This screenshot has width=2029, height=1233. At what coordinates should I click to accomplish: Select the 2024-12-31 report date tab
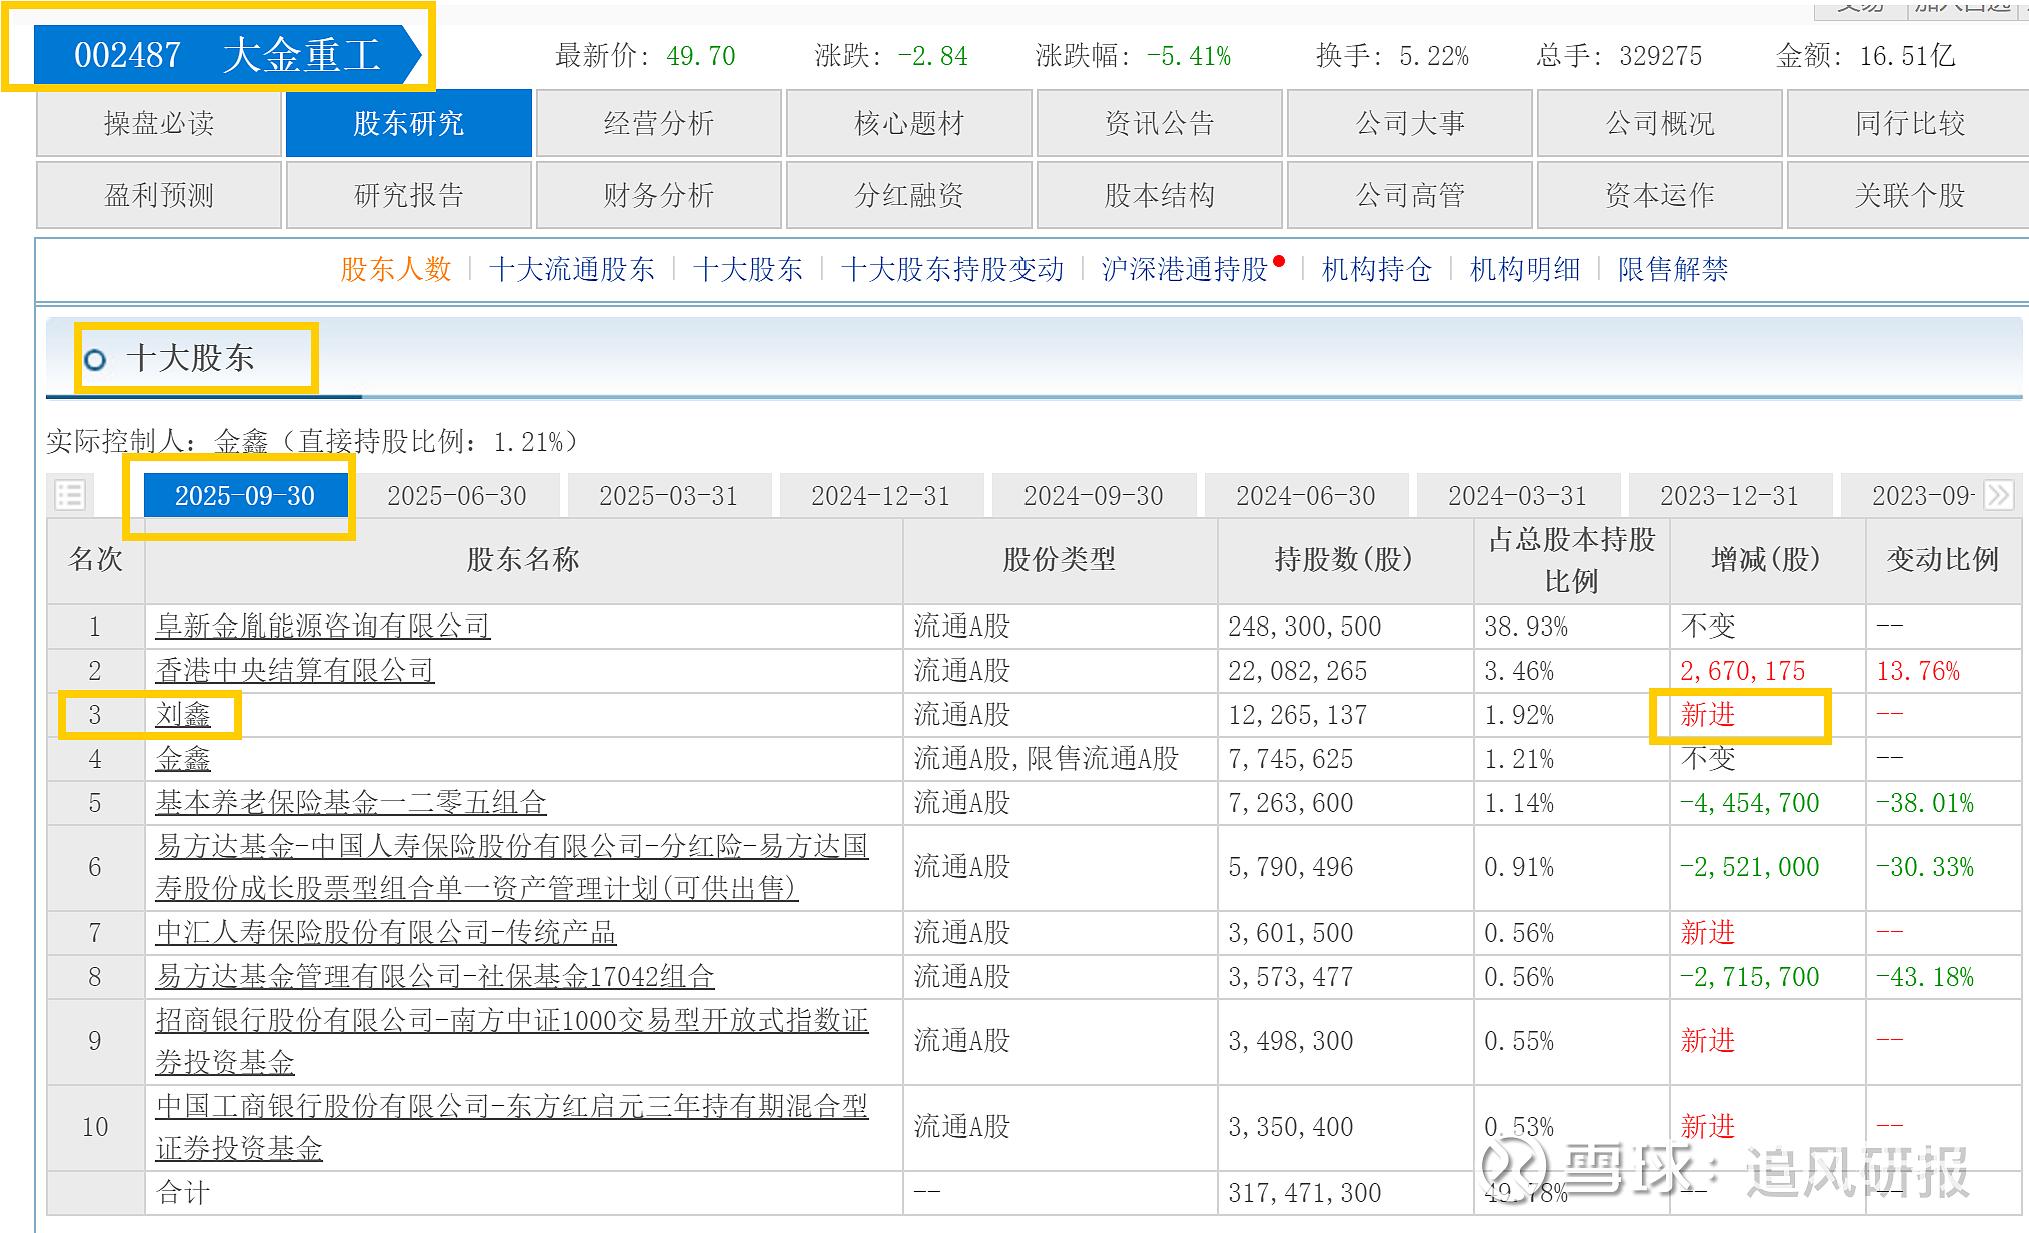point(880,496)
